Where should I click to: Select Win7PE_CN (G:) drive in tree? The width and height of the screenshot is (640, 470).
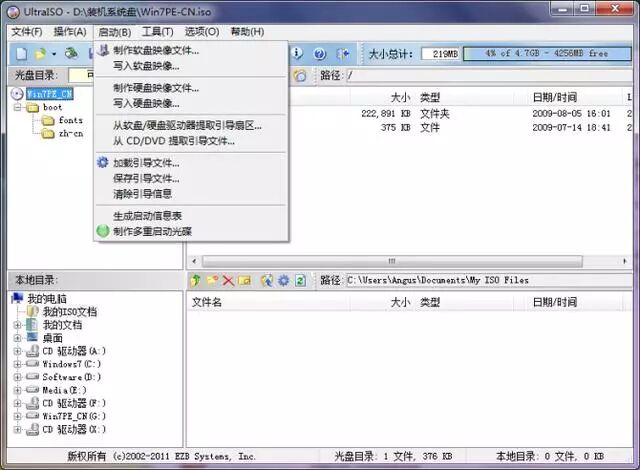[x=74, y=416]
